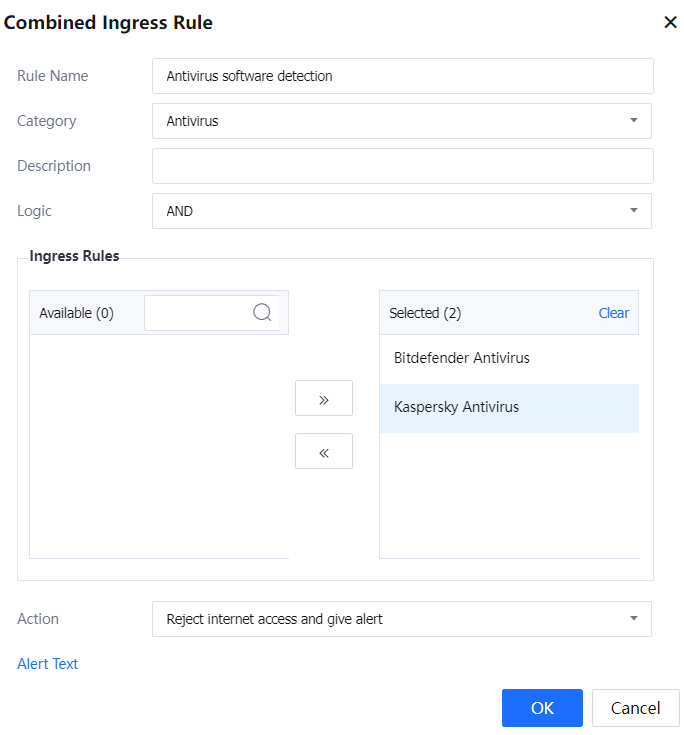Focus the Rule Name text field

coord(402,76)
